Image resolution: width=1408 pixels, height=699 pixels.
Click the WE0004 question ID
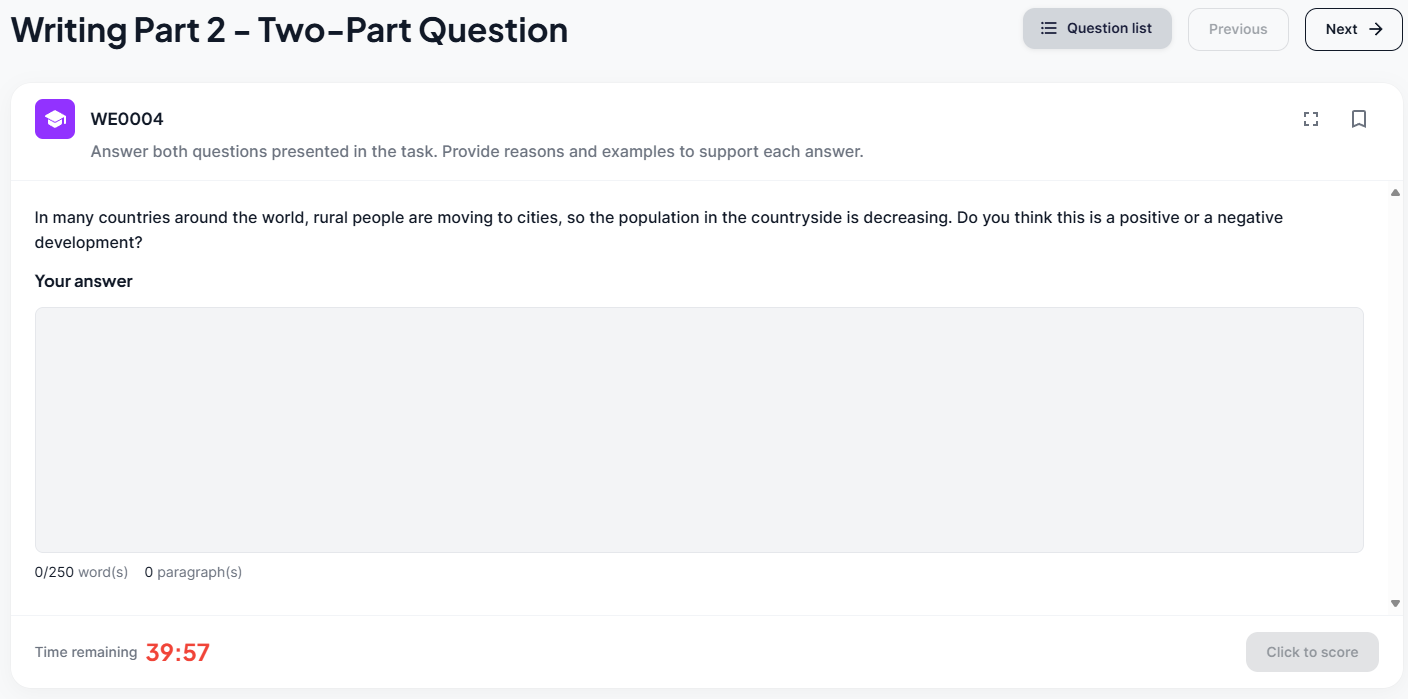[127, 119]
